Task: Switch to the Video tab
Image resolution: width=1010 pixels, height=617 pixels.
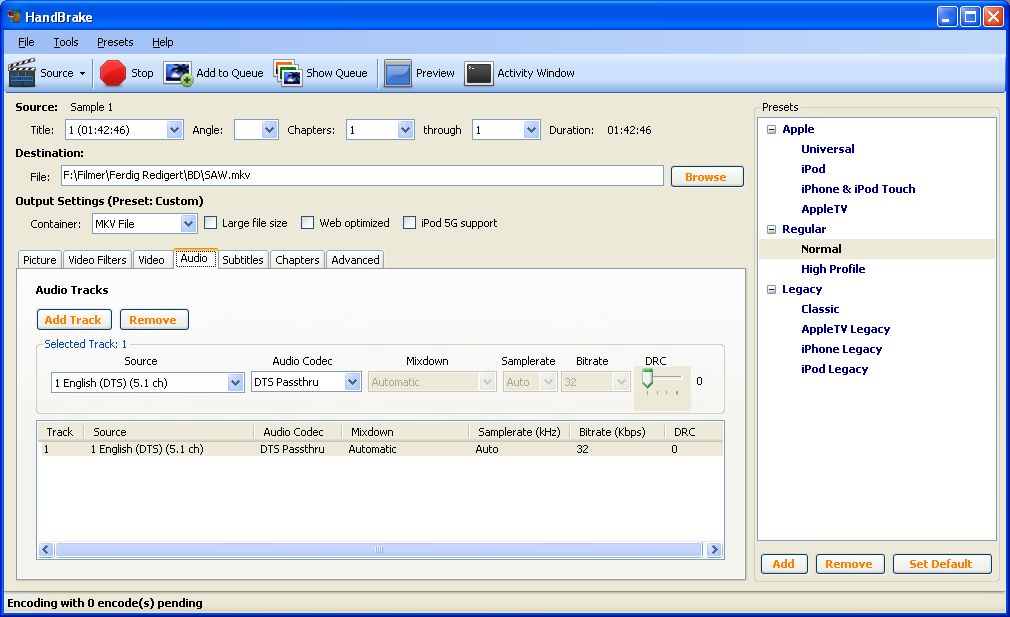Action: tap(151, 260)
